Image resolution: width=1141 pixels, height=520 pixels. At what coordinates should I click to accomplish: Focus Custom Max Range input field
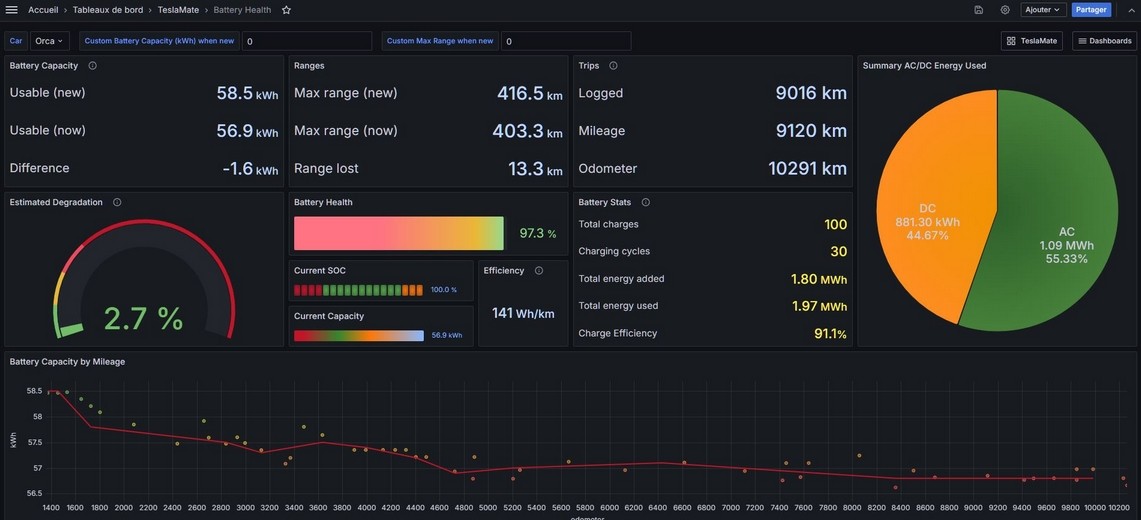tap(565, 41)
